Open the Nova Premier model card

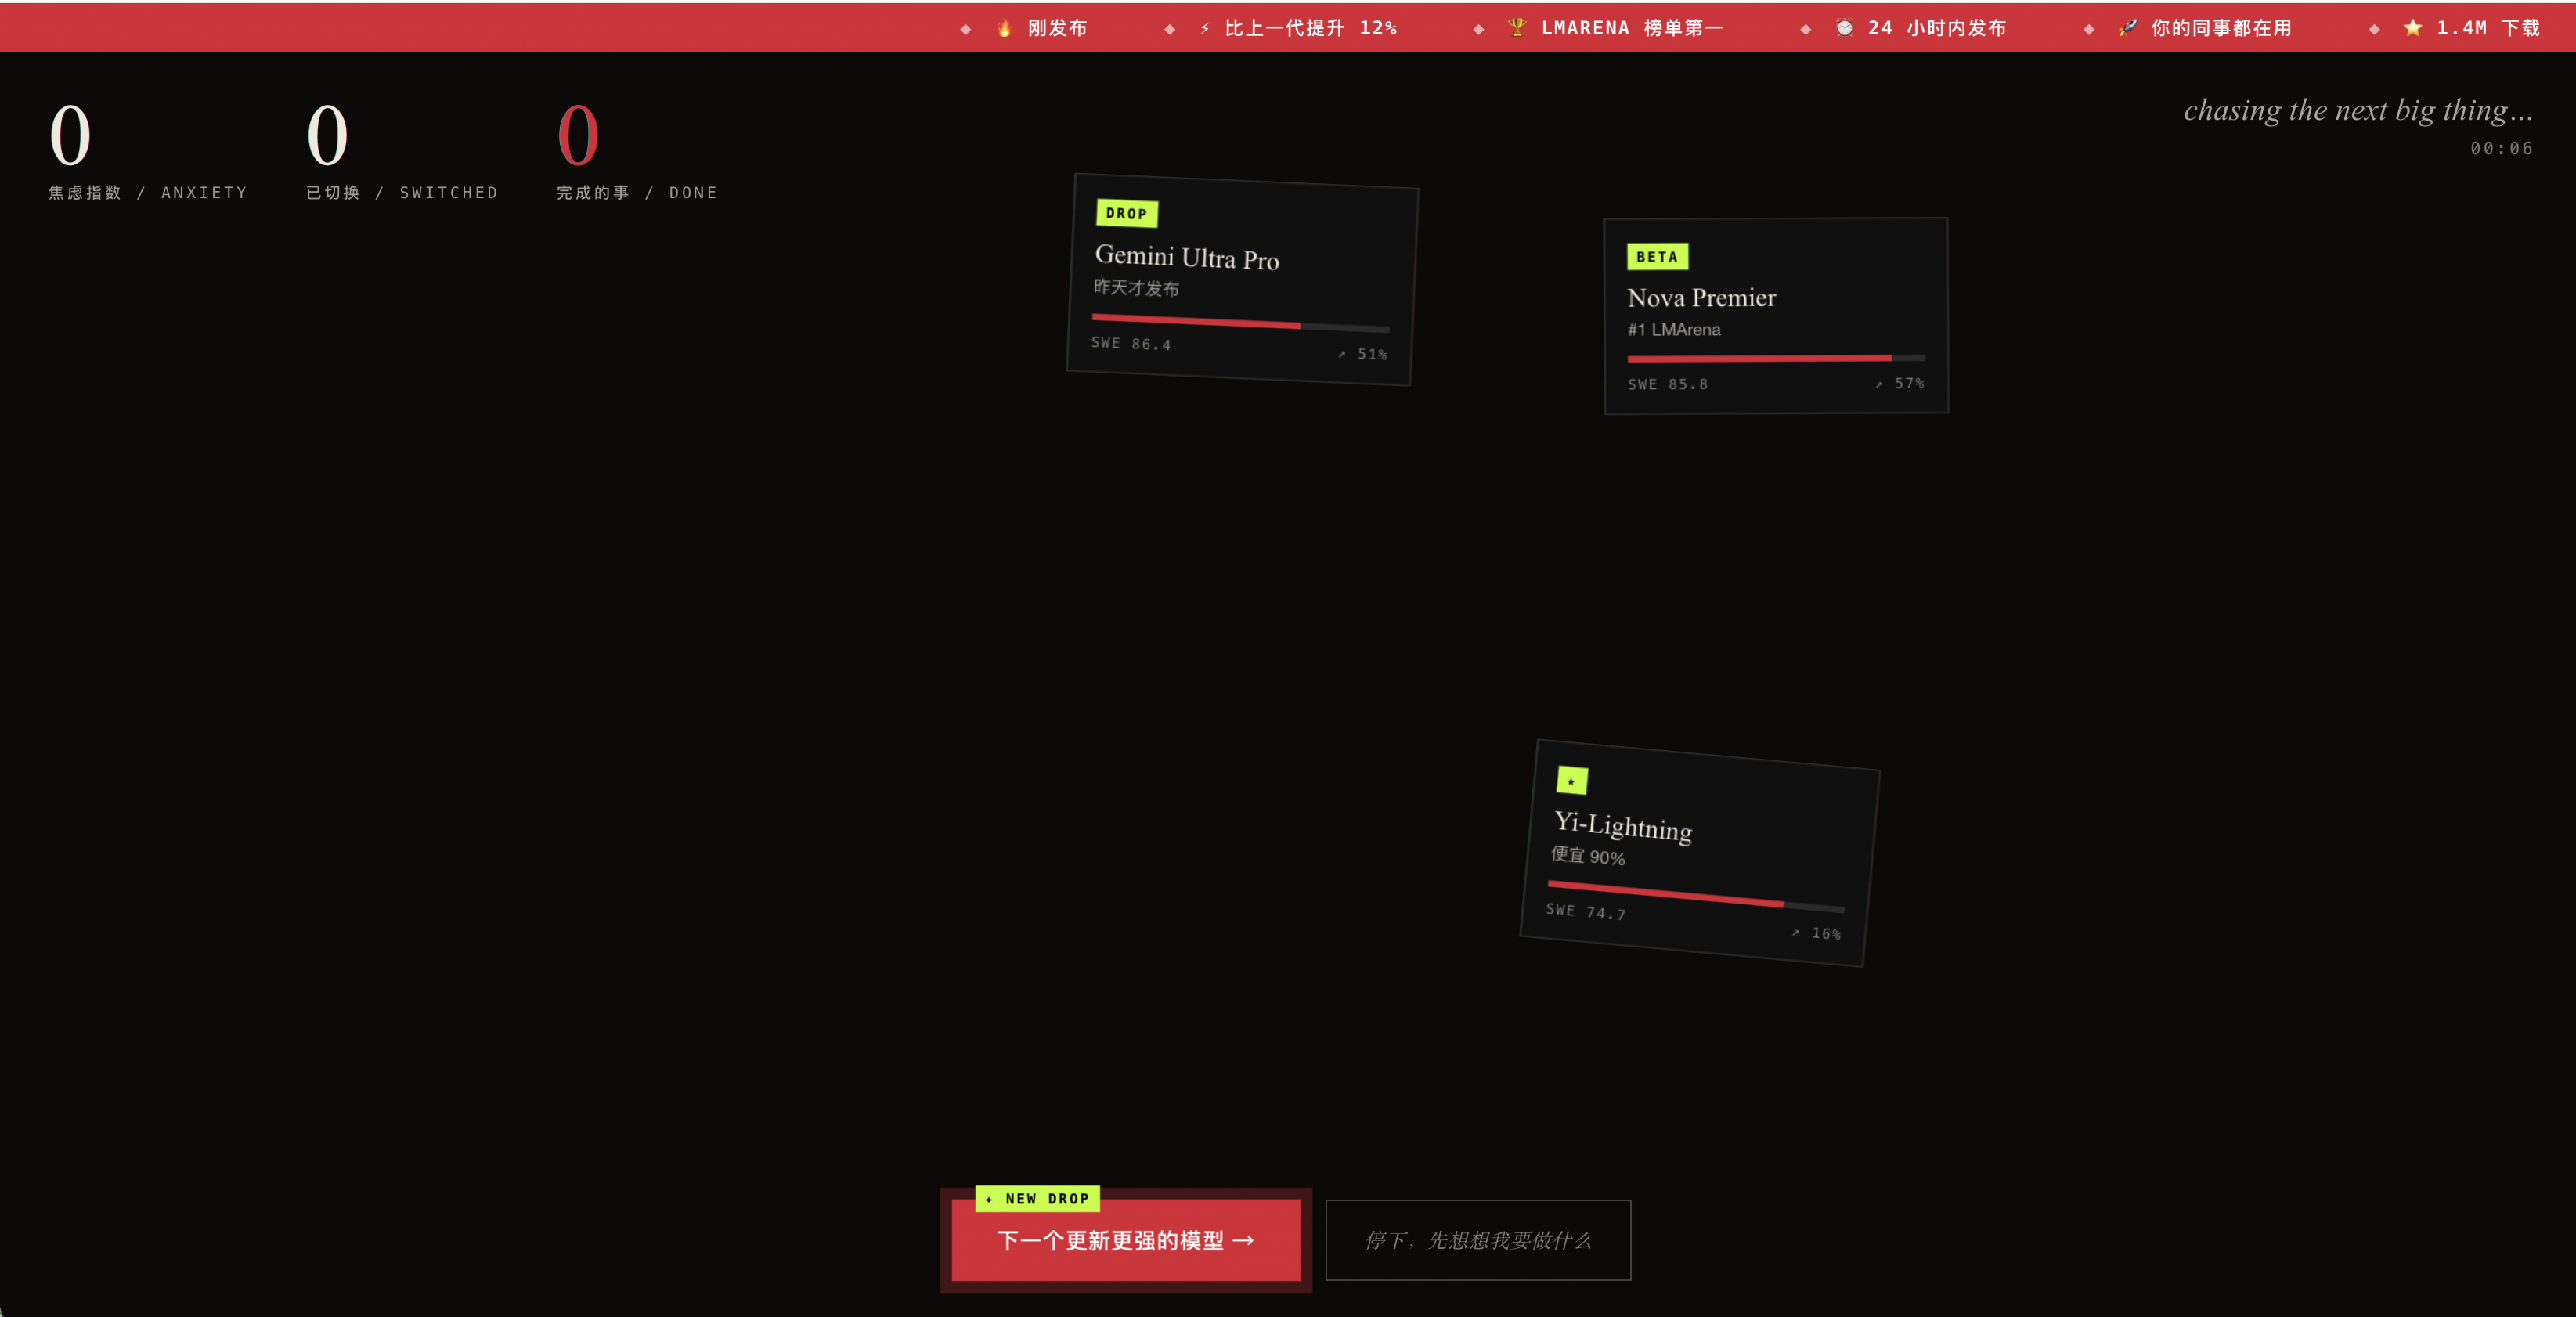point(1776,315)
